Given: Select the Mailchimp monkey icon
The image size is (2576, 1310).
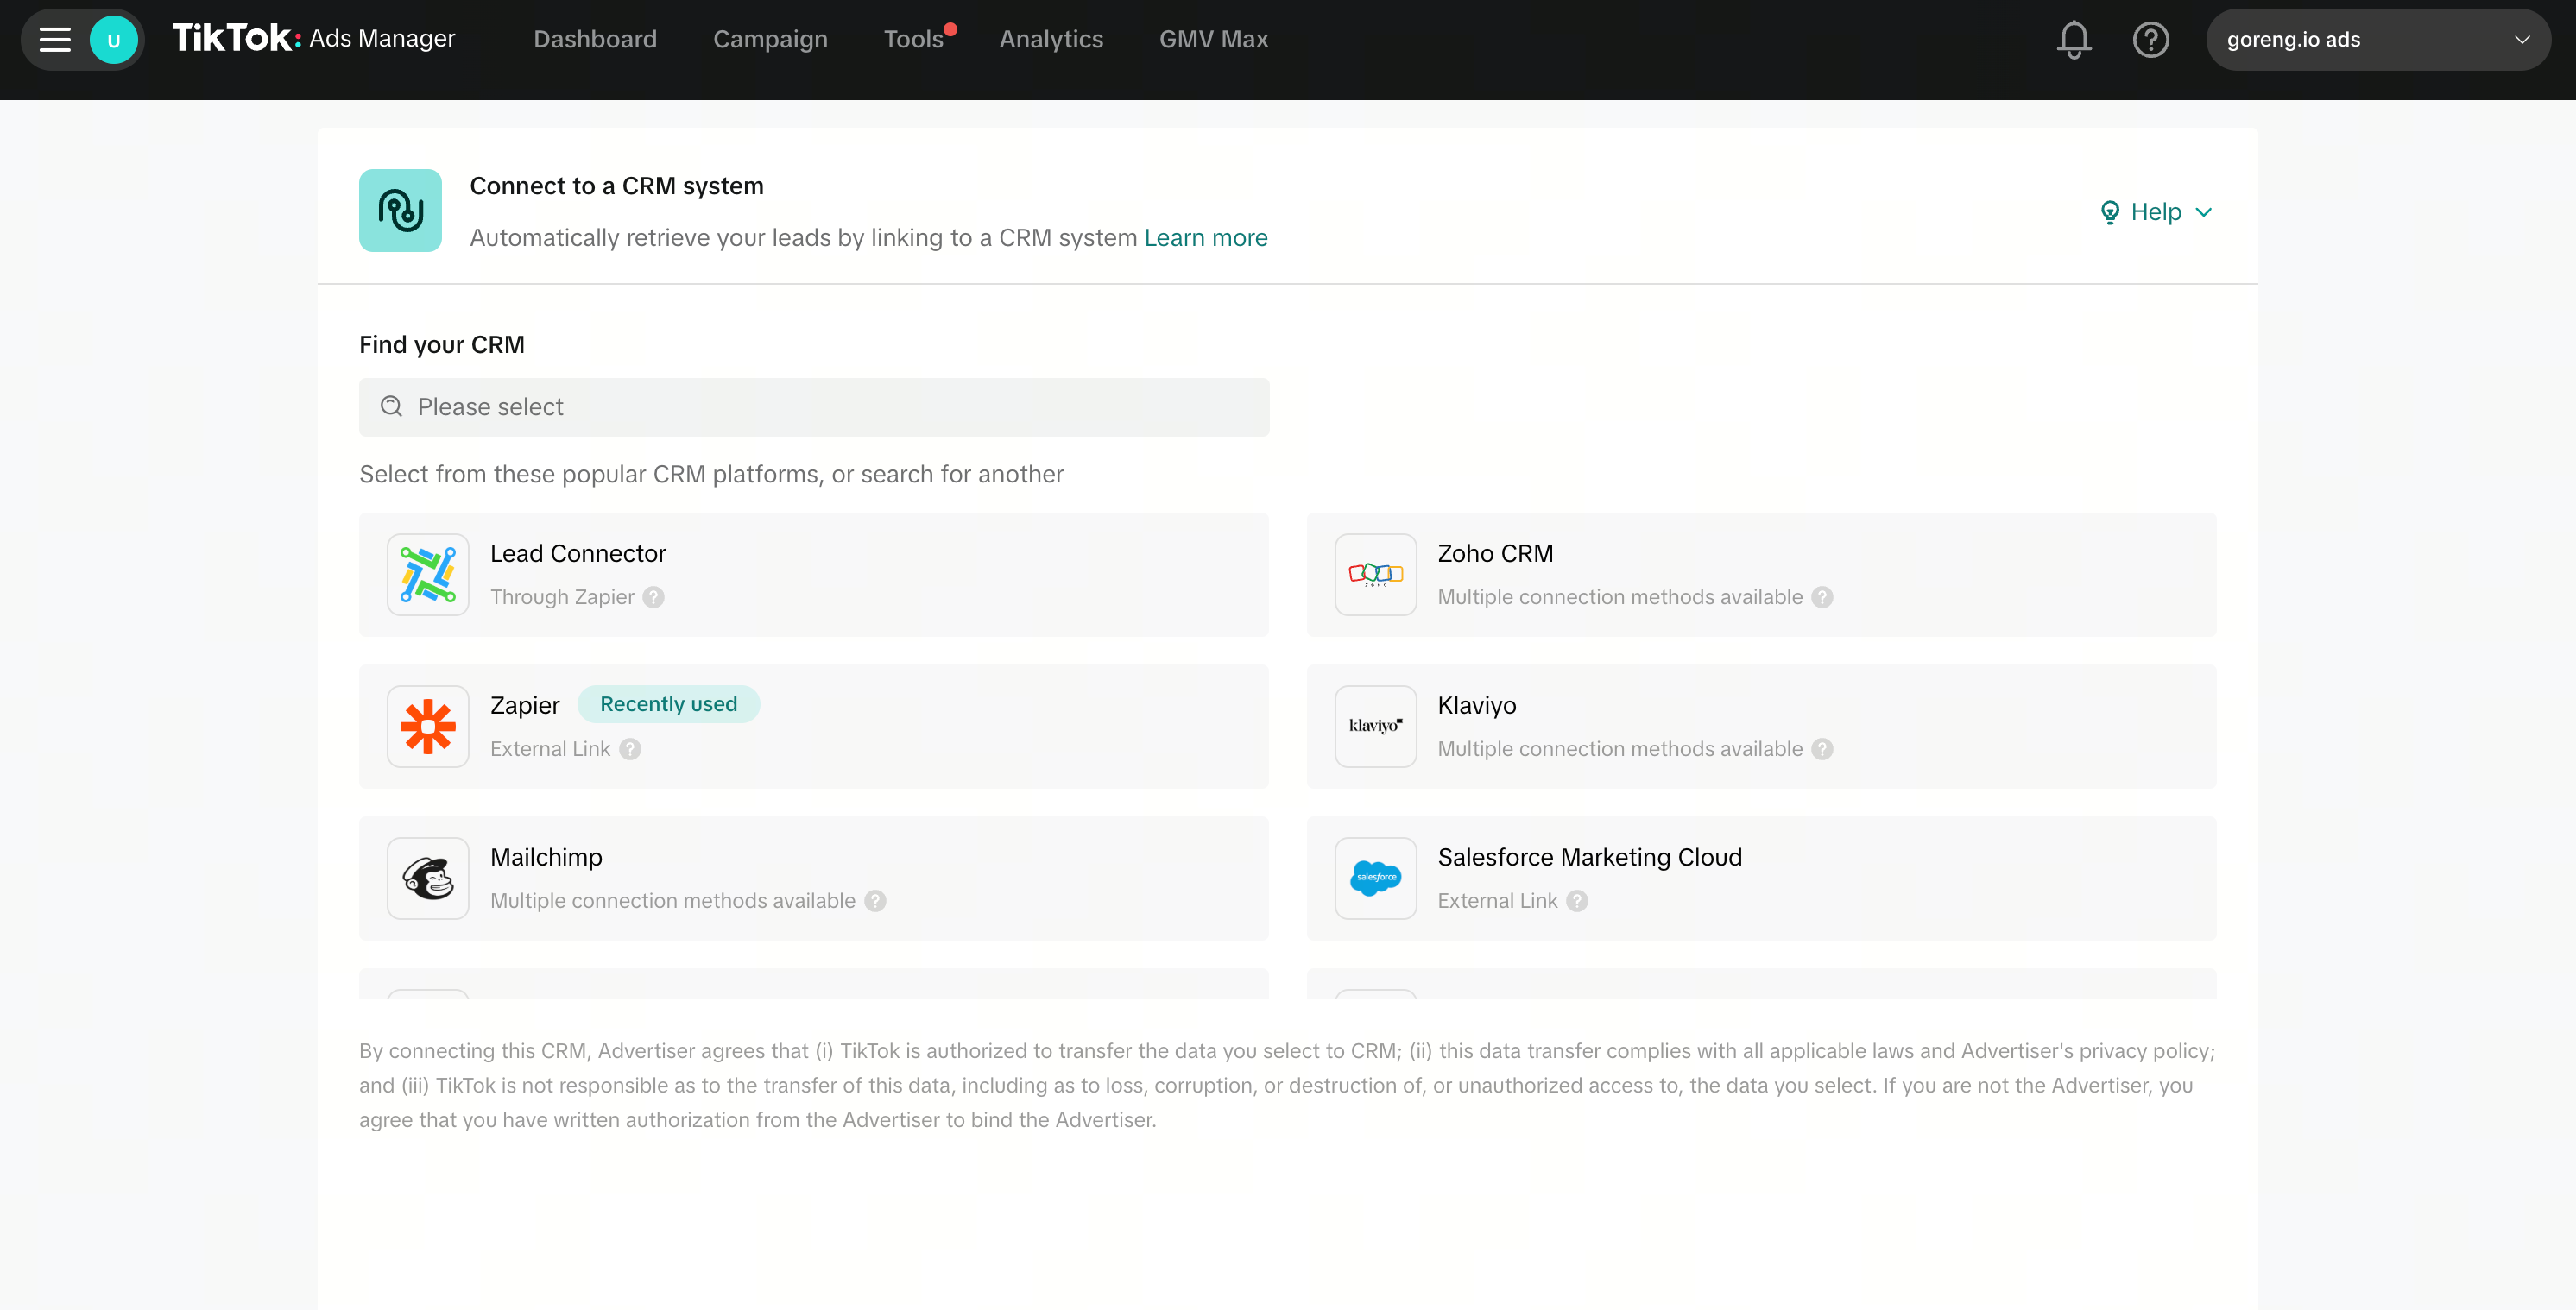Looking at the screenshot, I should coord(427,878).
